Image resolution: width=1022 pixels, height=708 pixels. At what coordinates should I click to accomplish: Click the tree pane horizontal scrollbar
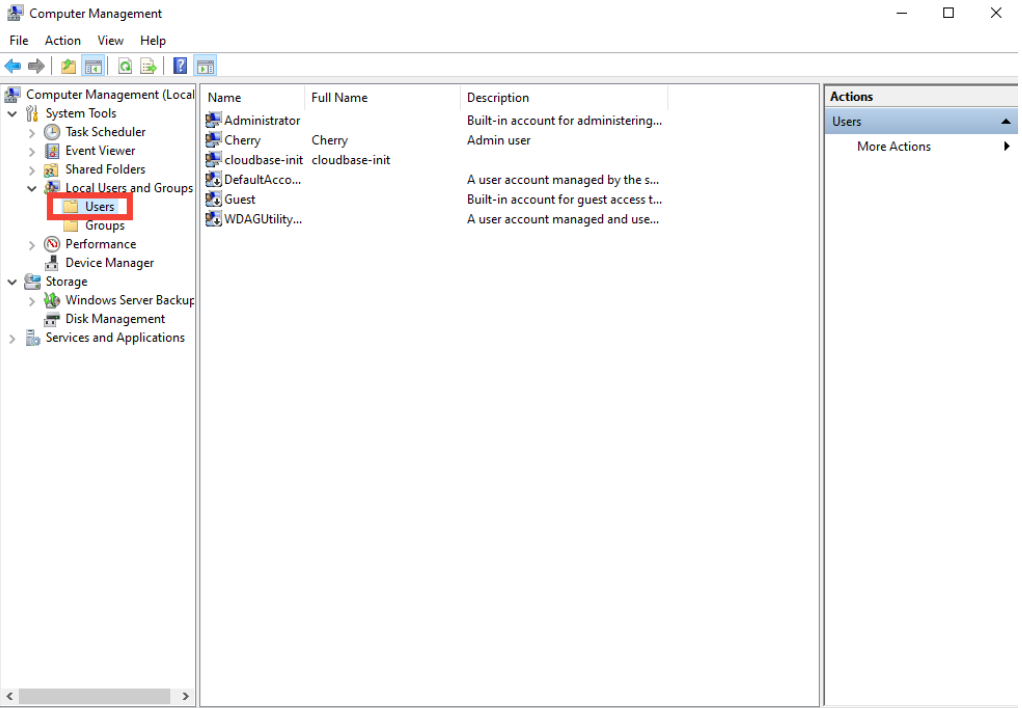[x=98, y=696]
